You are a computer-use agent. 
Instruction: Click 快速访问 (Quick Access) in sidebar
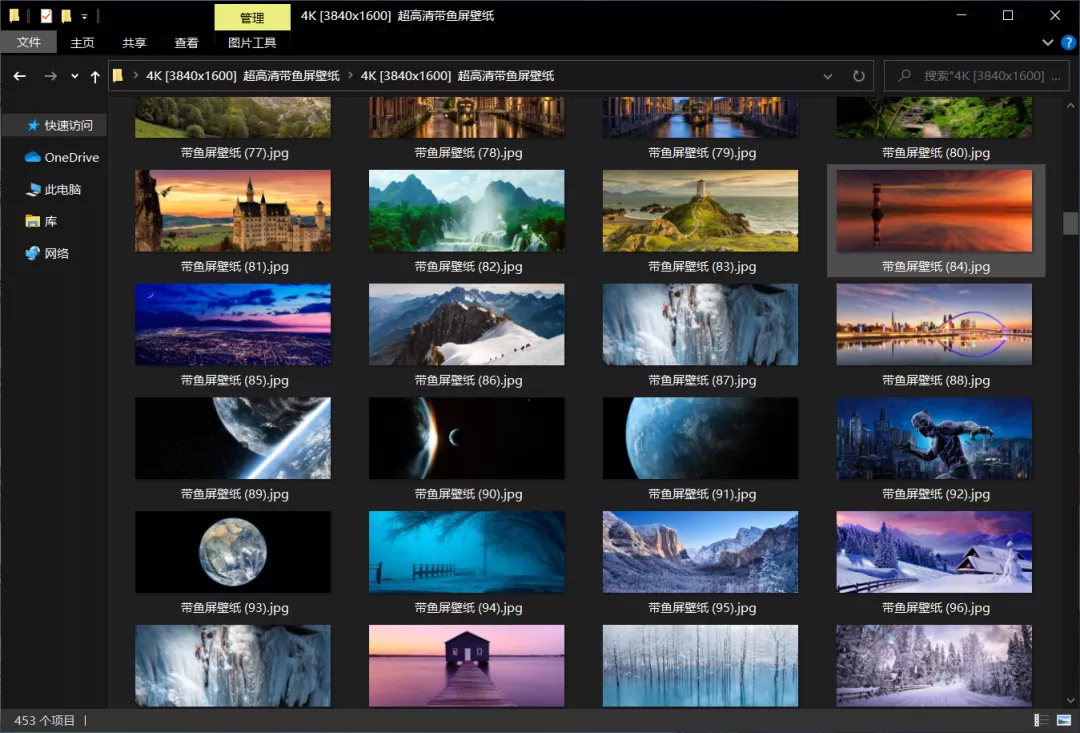click(x=68, y=125)
